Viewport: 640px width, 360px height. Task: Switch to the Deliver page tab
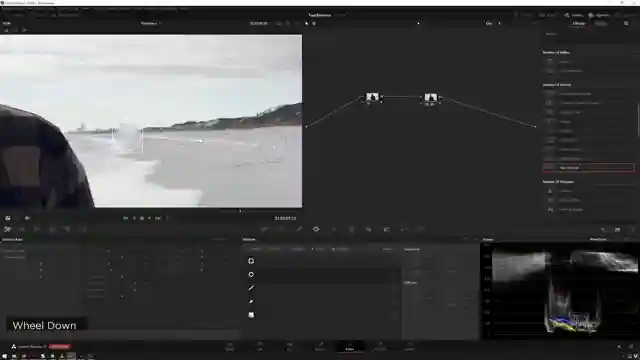pos(409,347)
